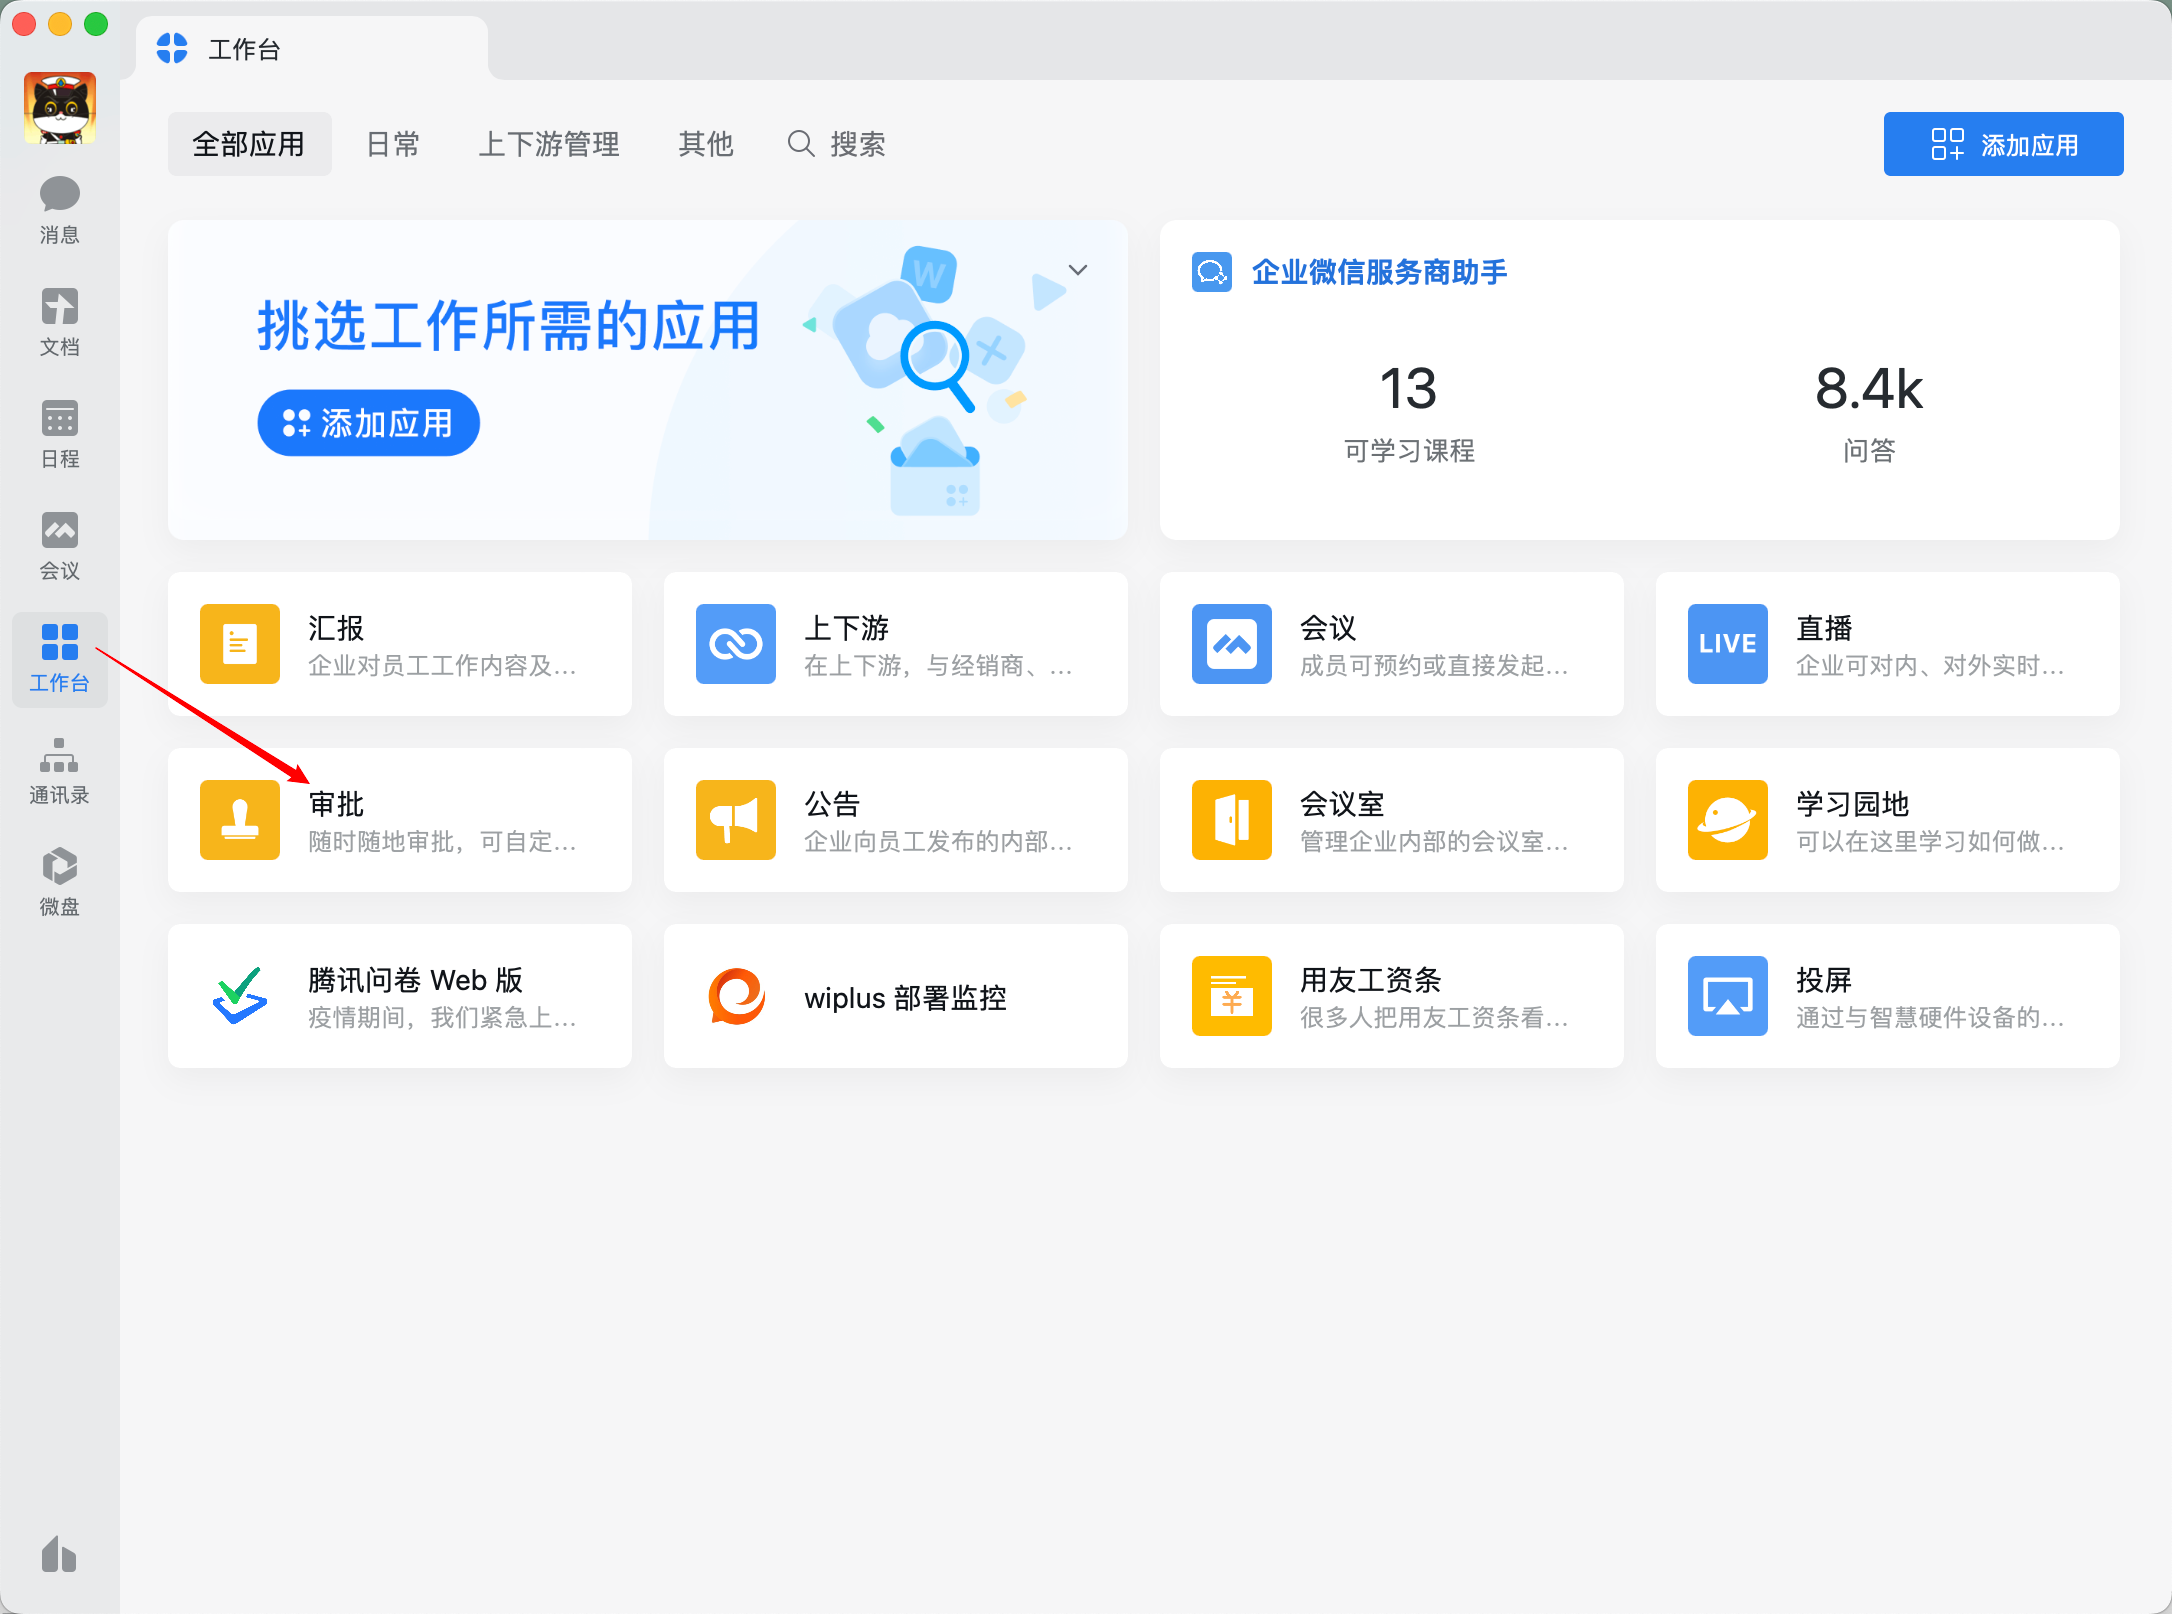The height and width of the screenshot is (1614, 2172).
Task: Launch the 直播 live streaming app
Action: point(1887,644)
